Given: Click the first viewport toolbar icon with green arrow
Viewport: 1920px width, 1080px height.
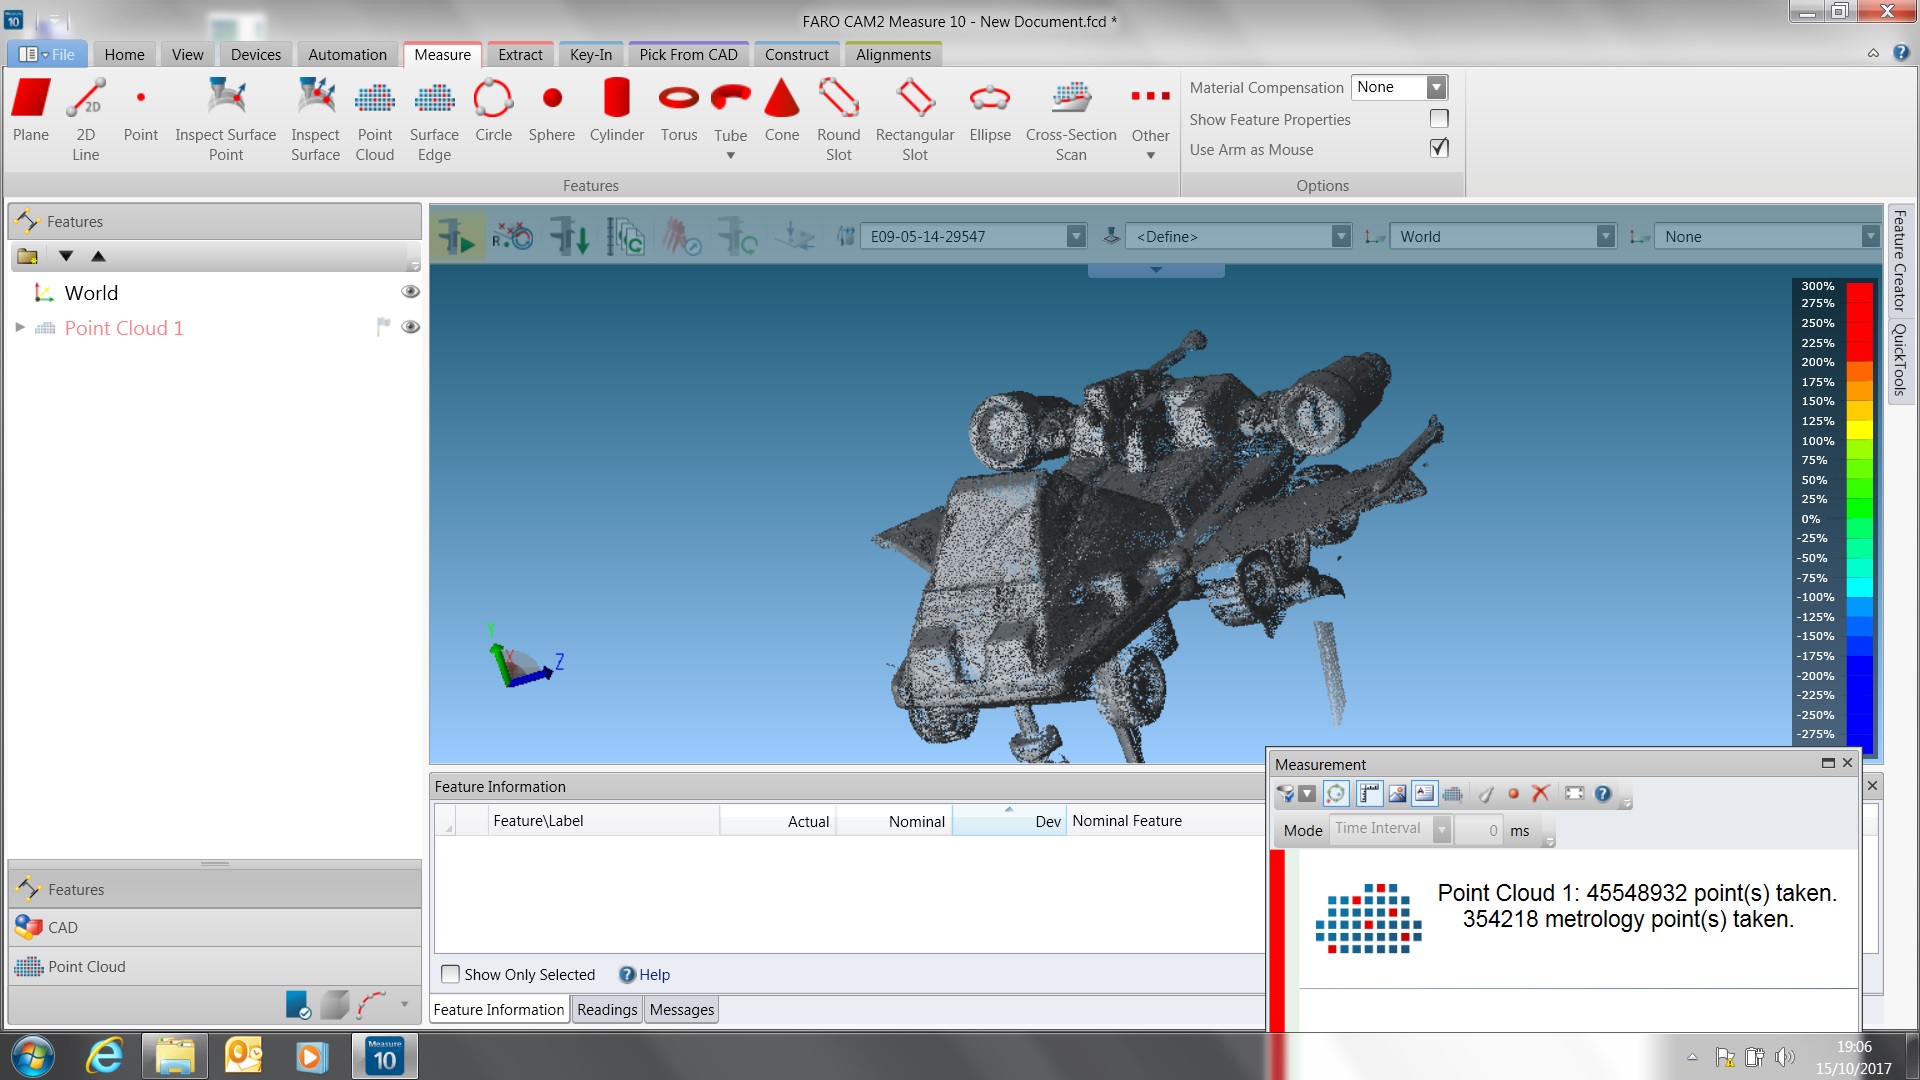Looking at the screenshot, I should (457, 237).
